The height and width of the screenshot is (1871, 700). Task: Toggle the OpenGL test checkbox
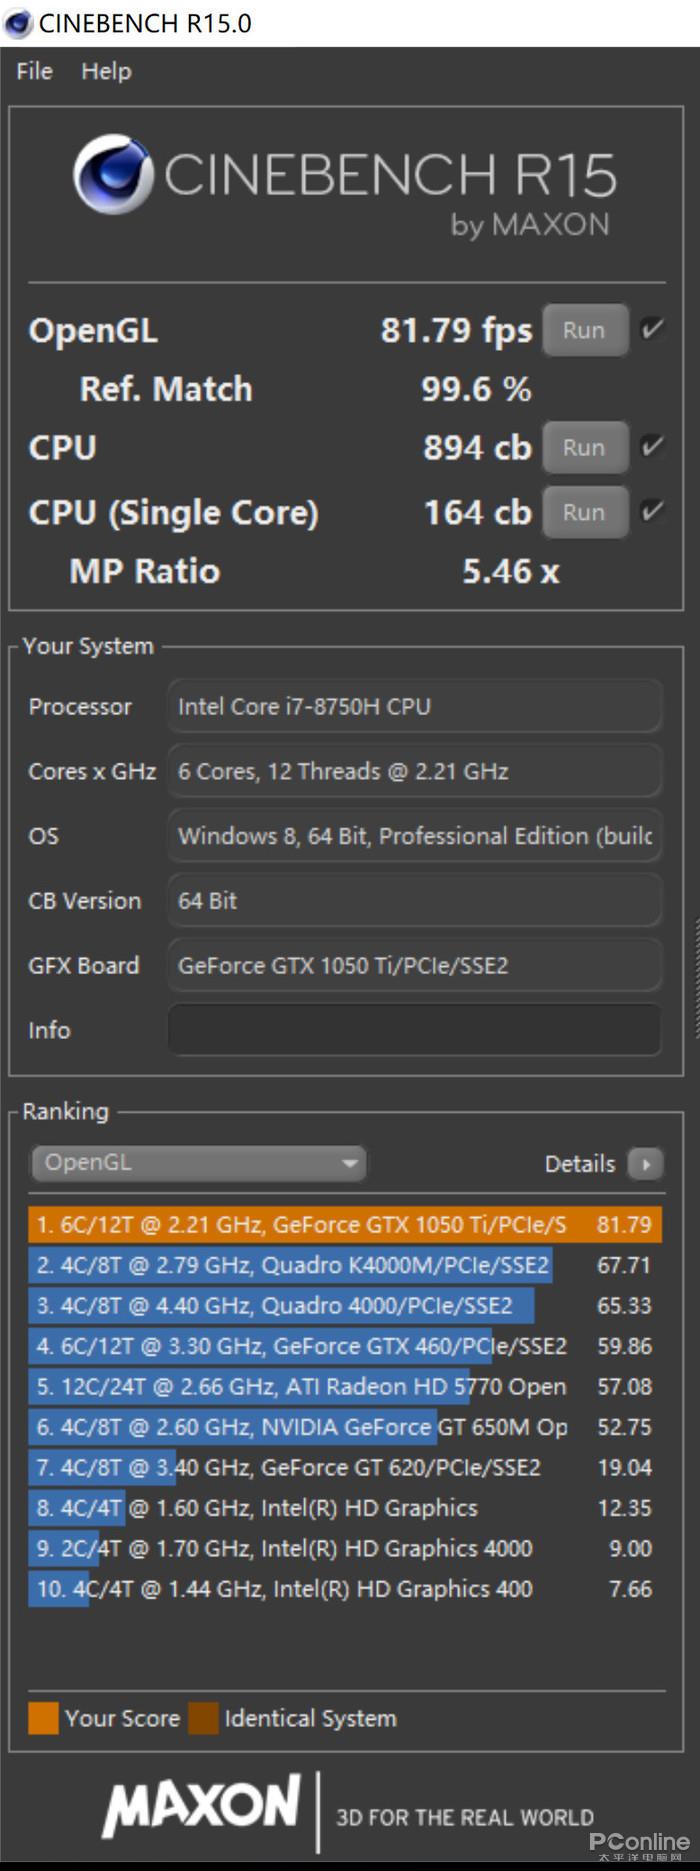(651, 329)
